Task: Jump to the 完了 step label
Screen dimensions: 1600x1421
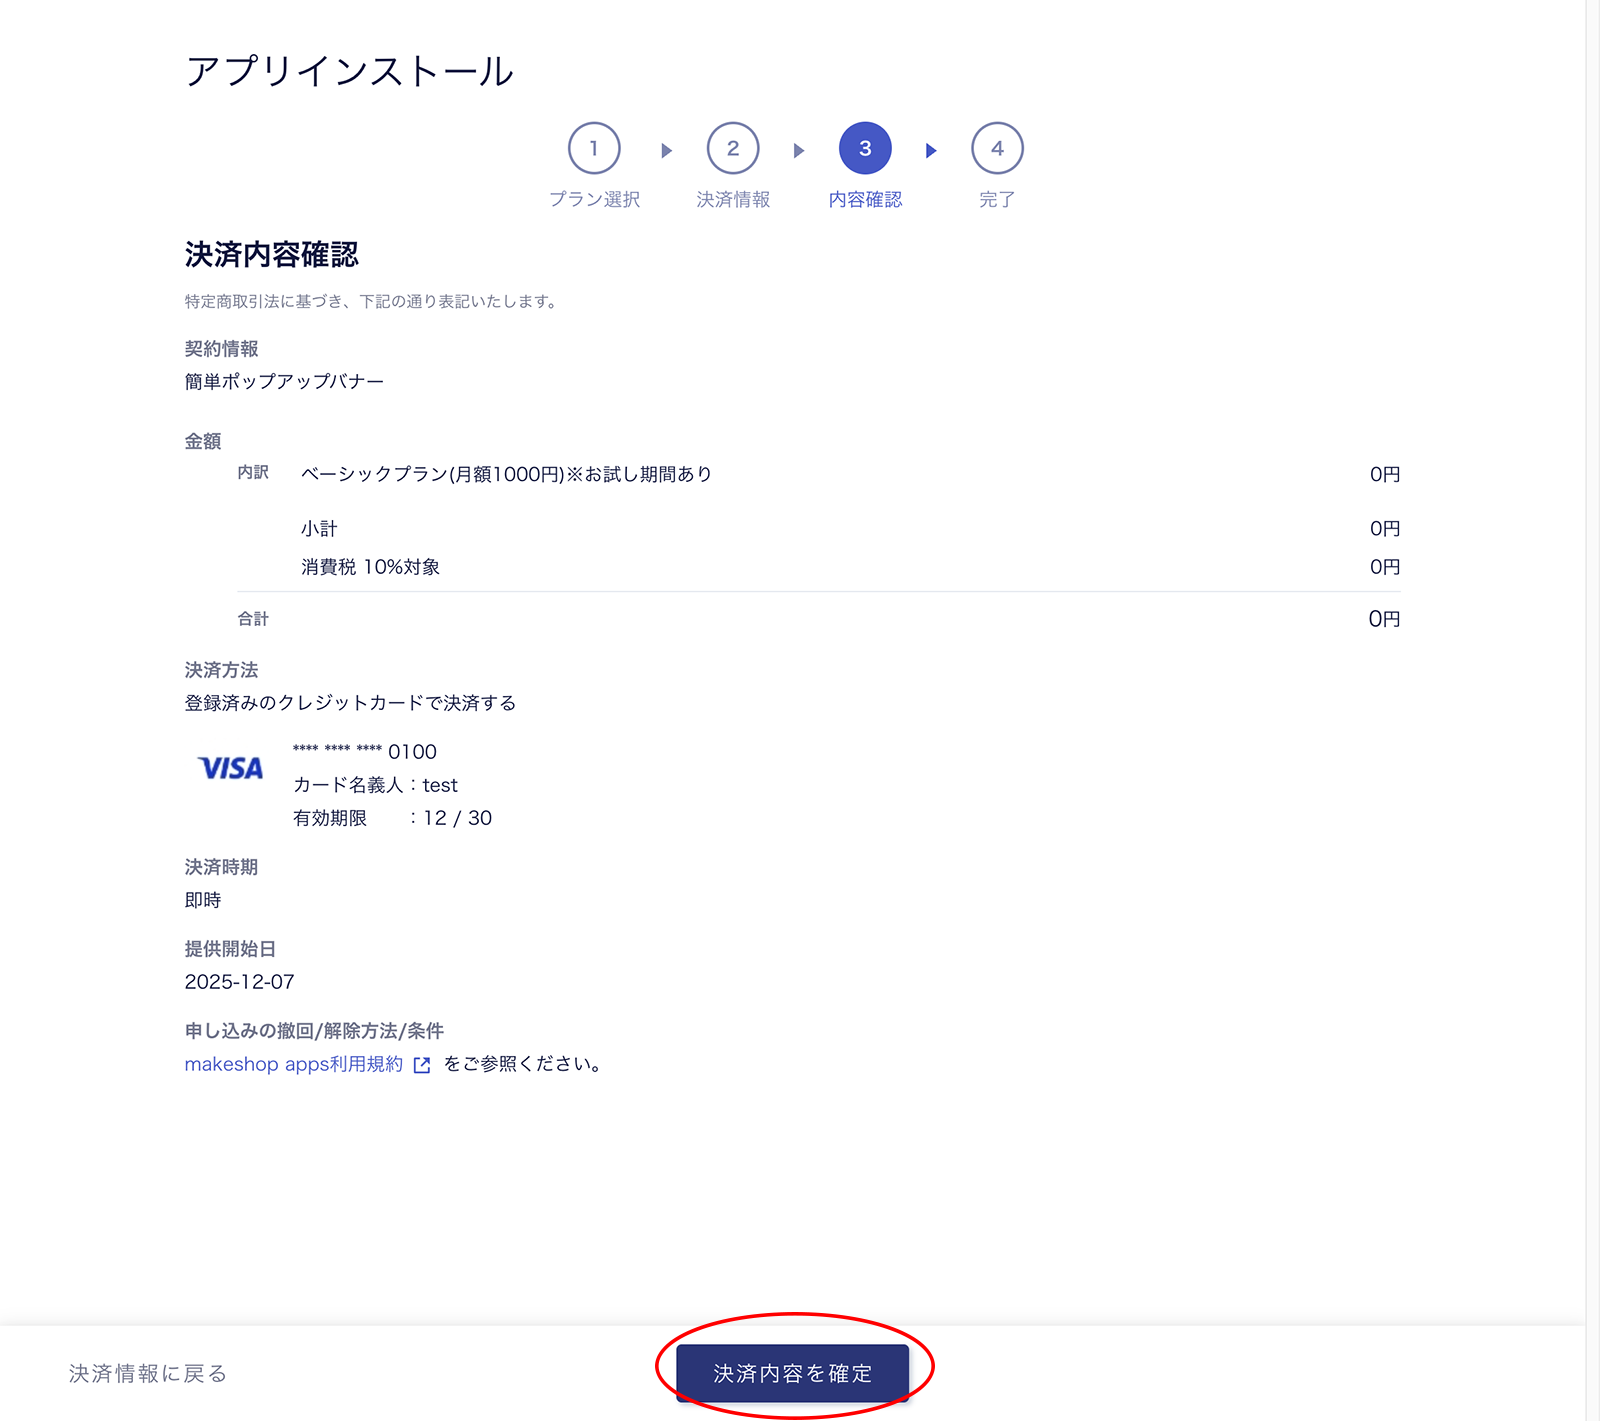Action: (997, 199)
